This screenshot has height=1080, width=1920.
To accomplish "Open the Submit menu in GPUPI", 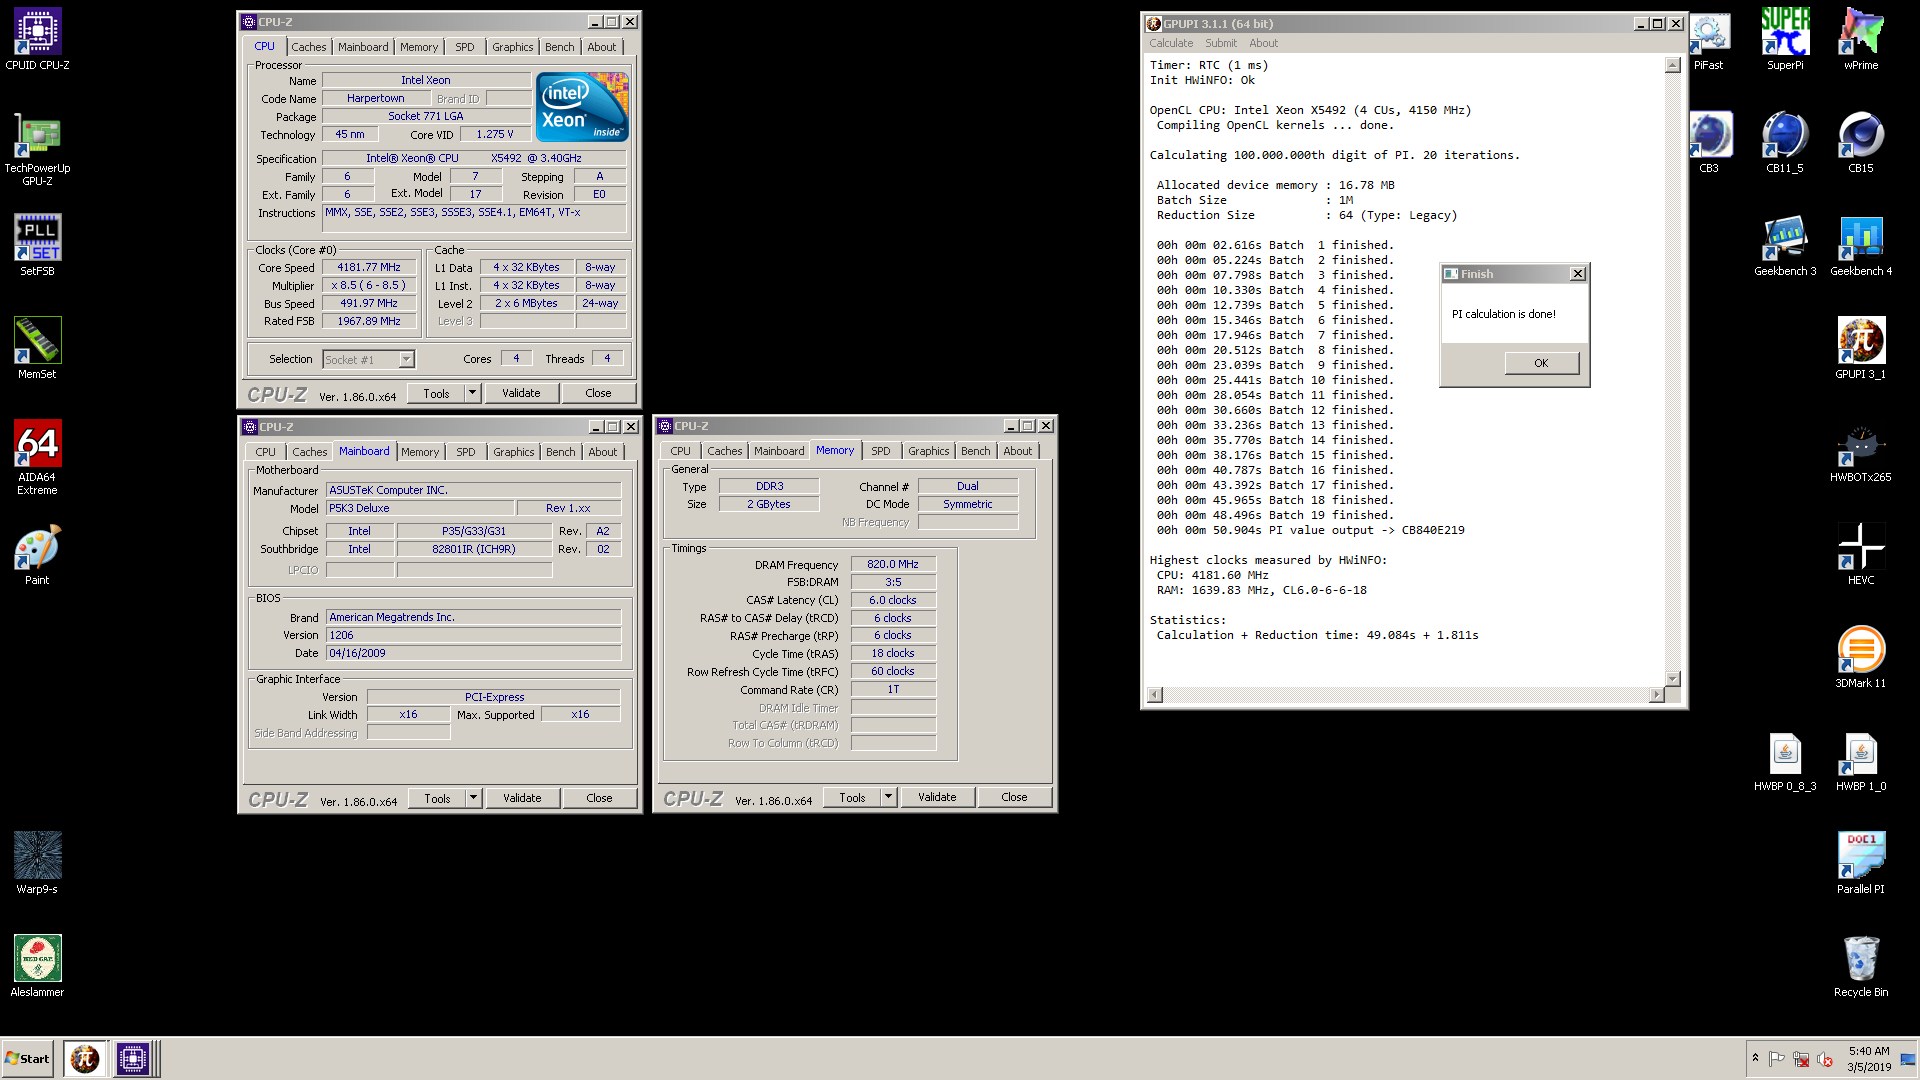I will coord(1220,43).
